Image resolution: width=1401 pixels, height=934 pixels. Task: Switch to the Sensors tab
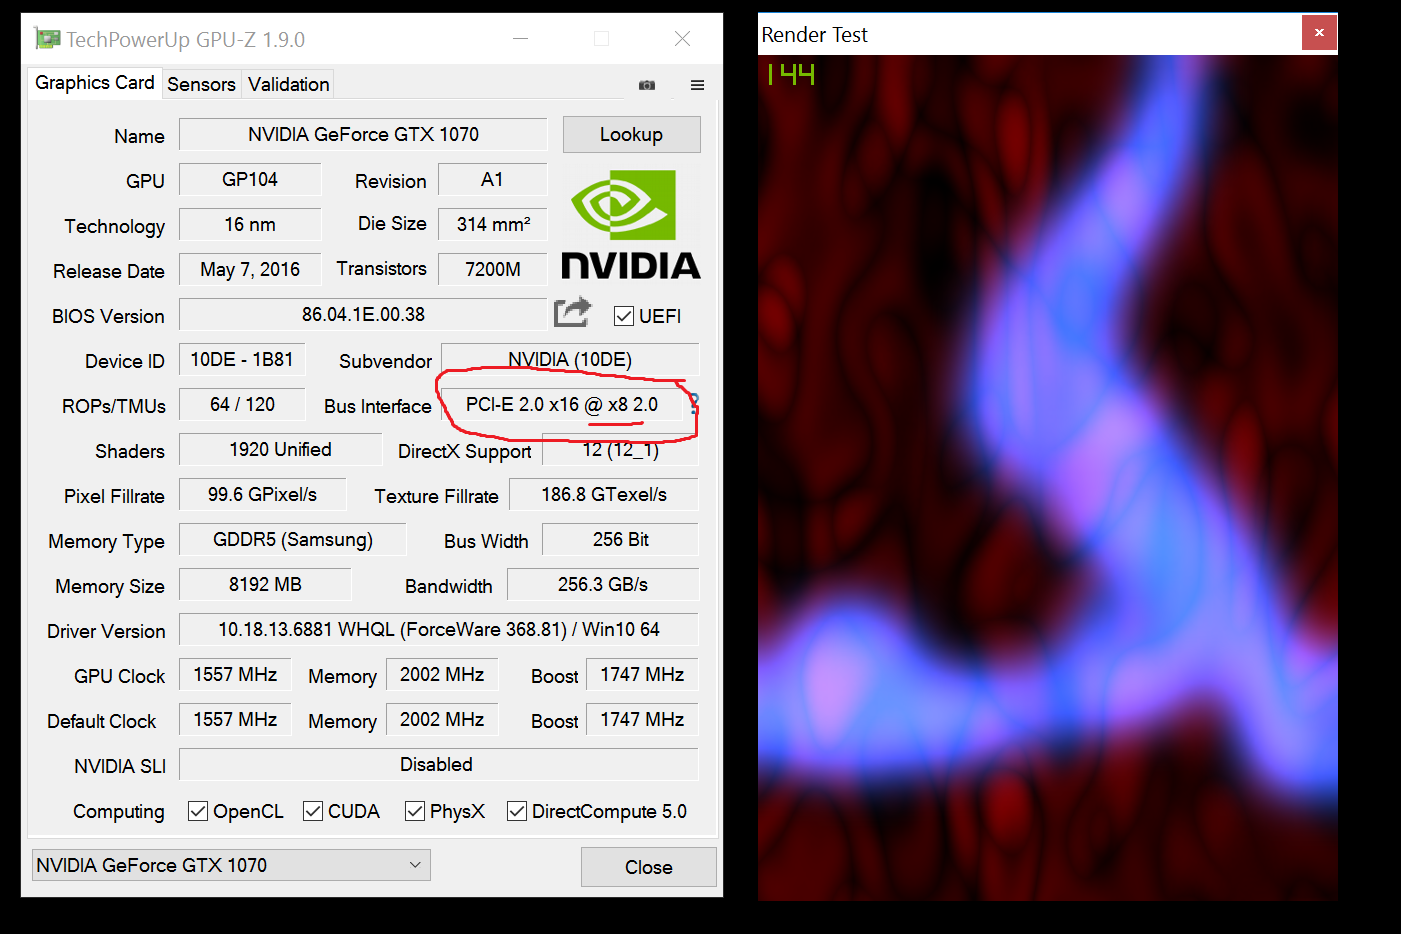click(201, 84)
